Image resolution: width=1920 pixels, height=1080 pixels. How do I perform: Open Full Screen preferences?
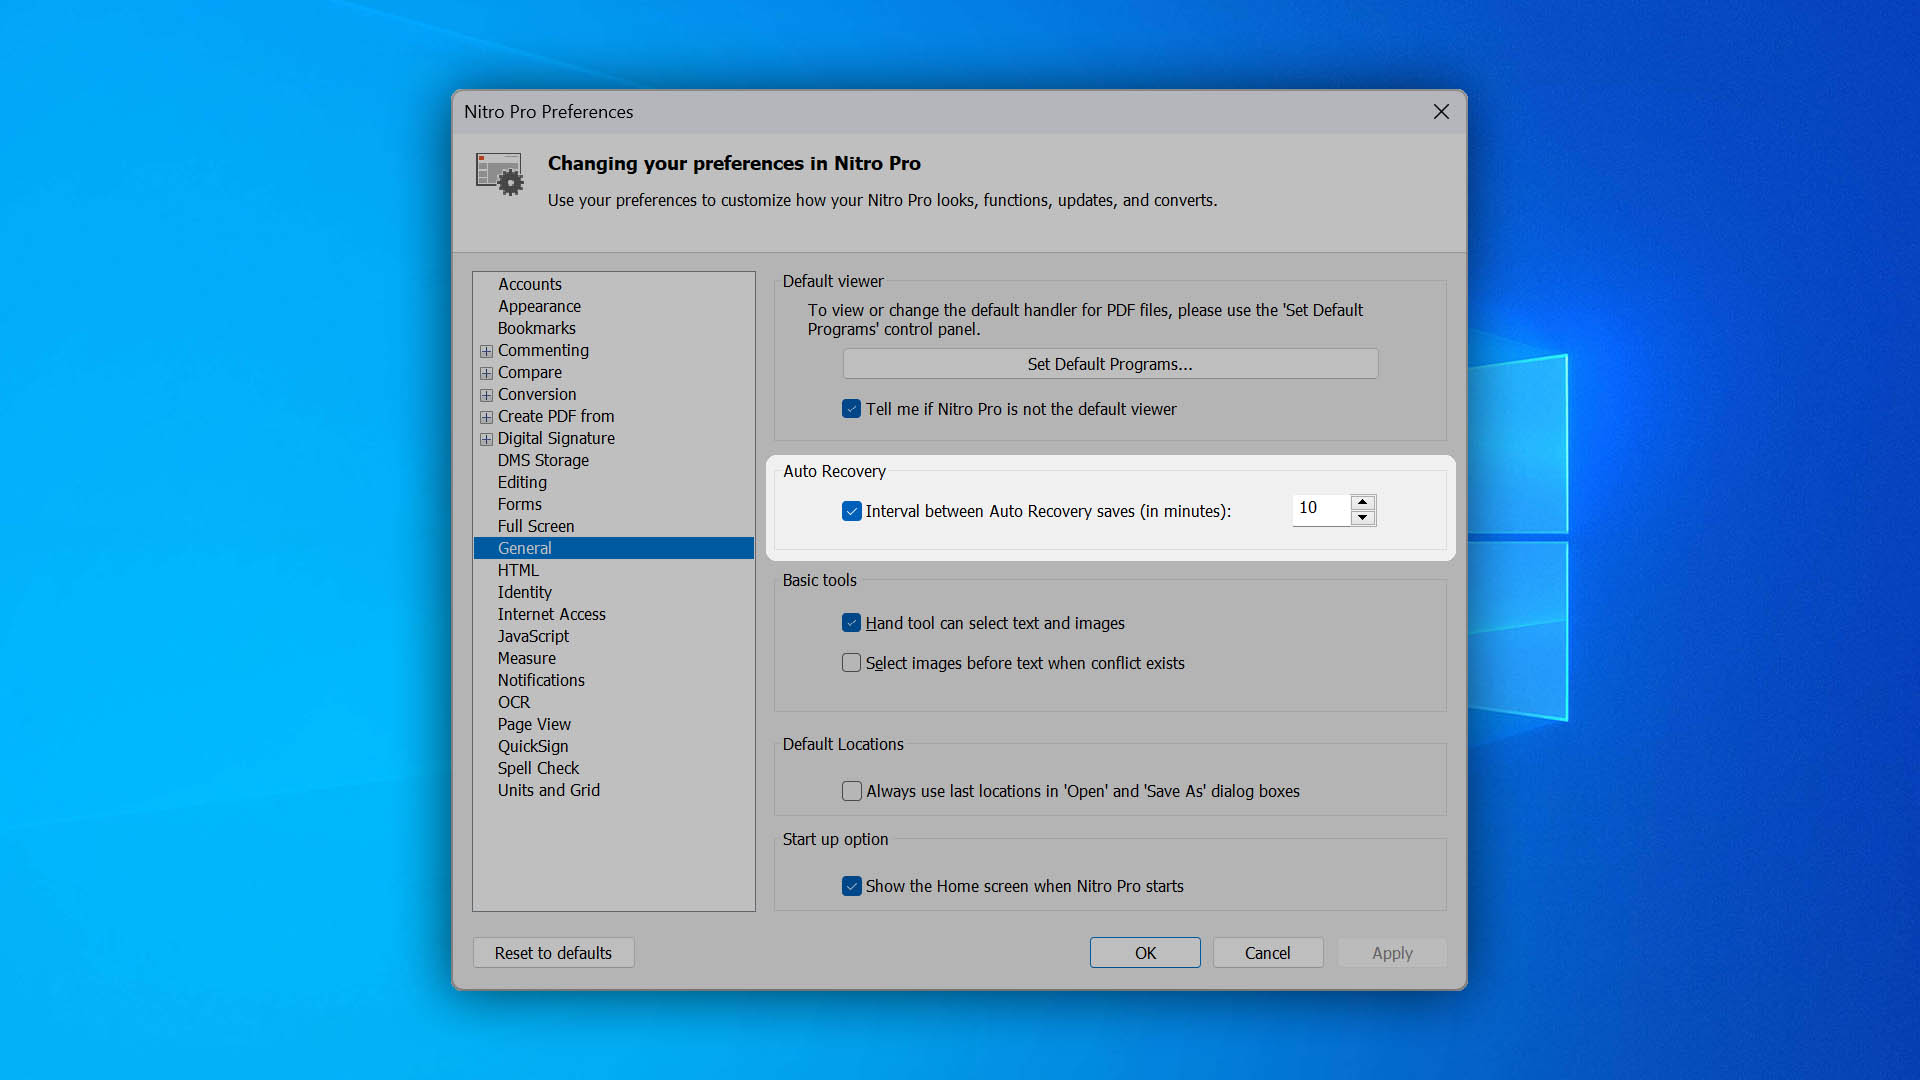click(x=536, y=526)
